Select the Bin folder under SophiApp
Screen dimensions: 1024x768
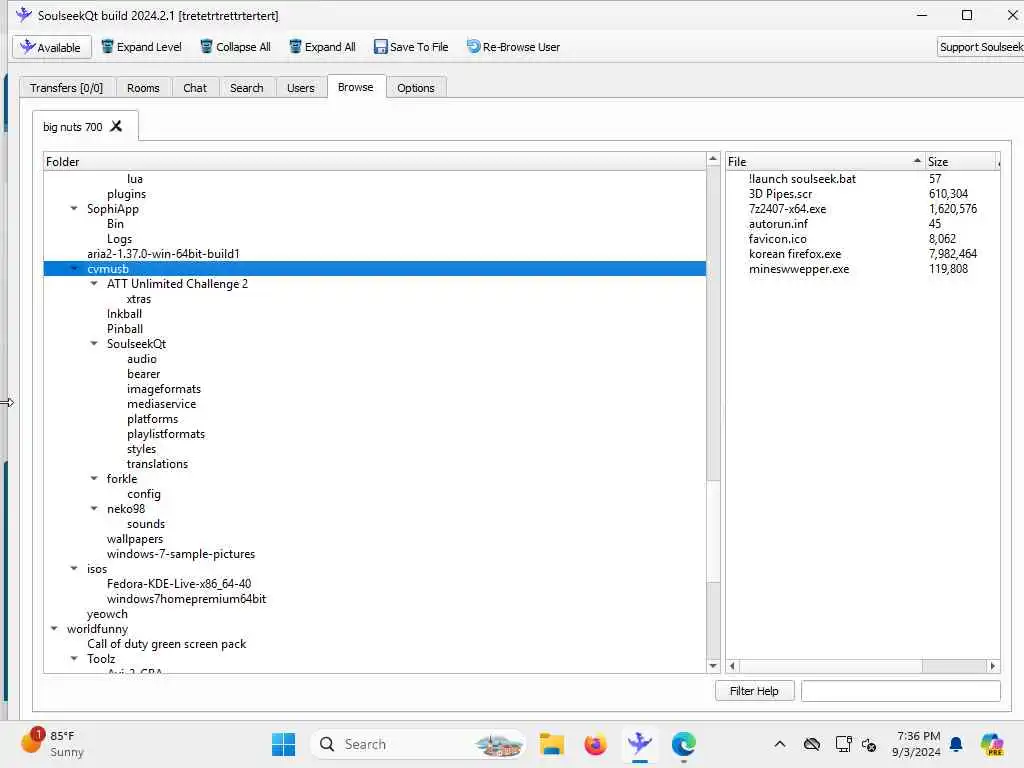pyautogui.click(x=115, y=224)
